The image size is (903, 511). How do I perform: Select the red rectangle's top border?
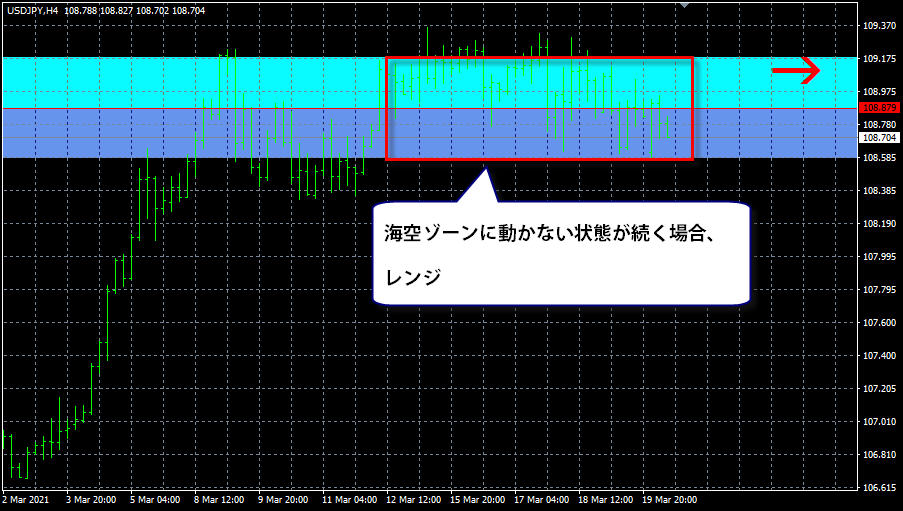[x=539, y=58]
